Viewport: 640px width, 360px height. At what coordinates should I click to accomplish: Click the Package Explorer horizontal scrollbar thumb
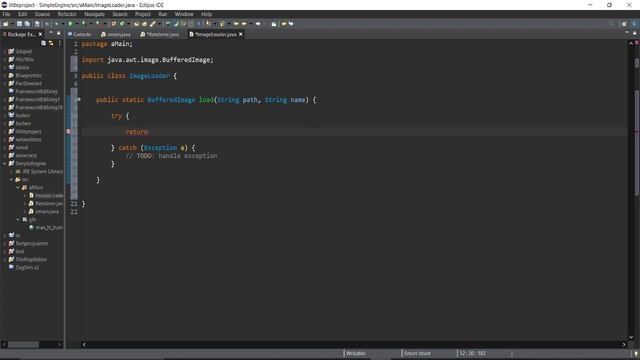pyautogui.click(x=24, y=345)
